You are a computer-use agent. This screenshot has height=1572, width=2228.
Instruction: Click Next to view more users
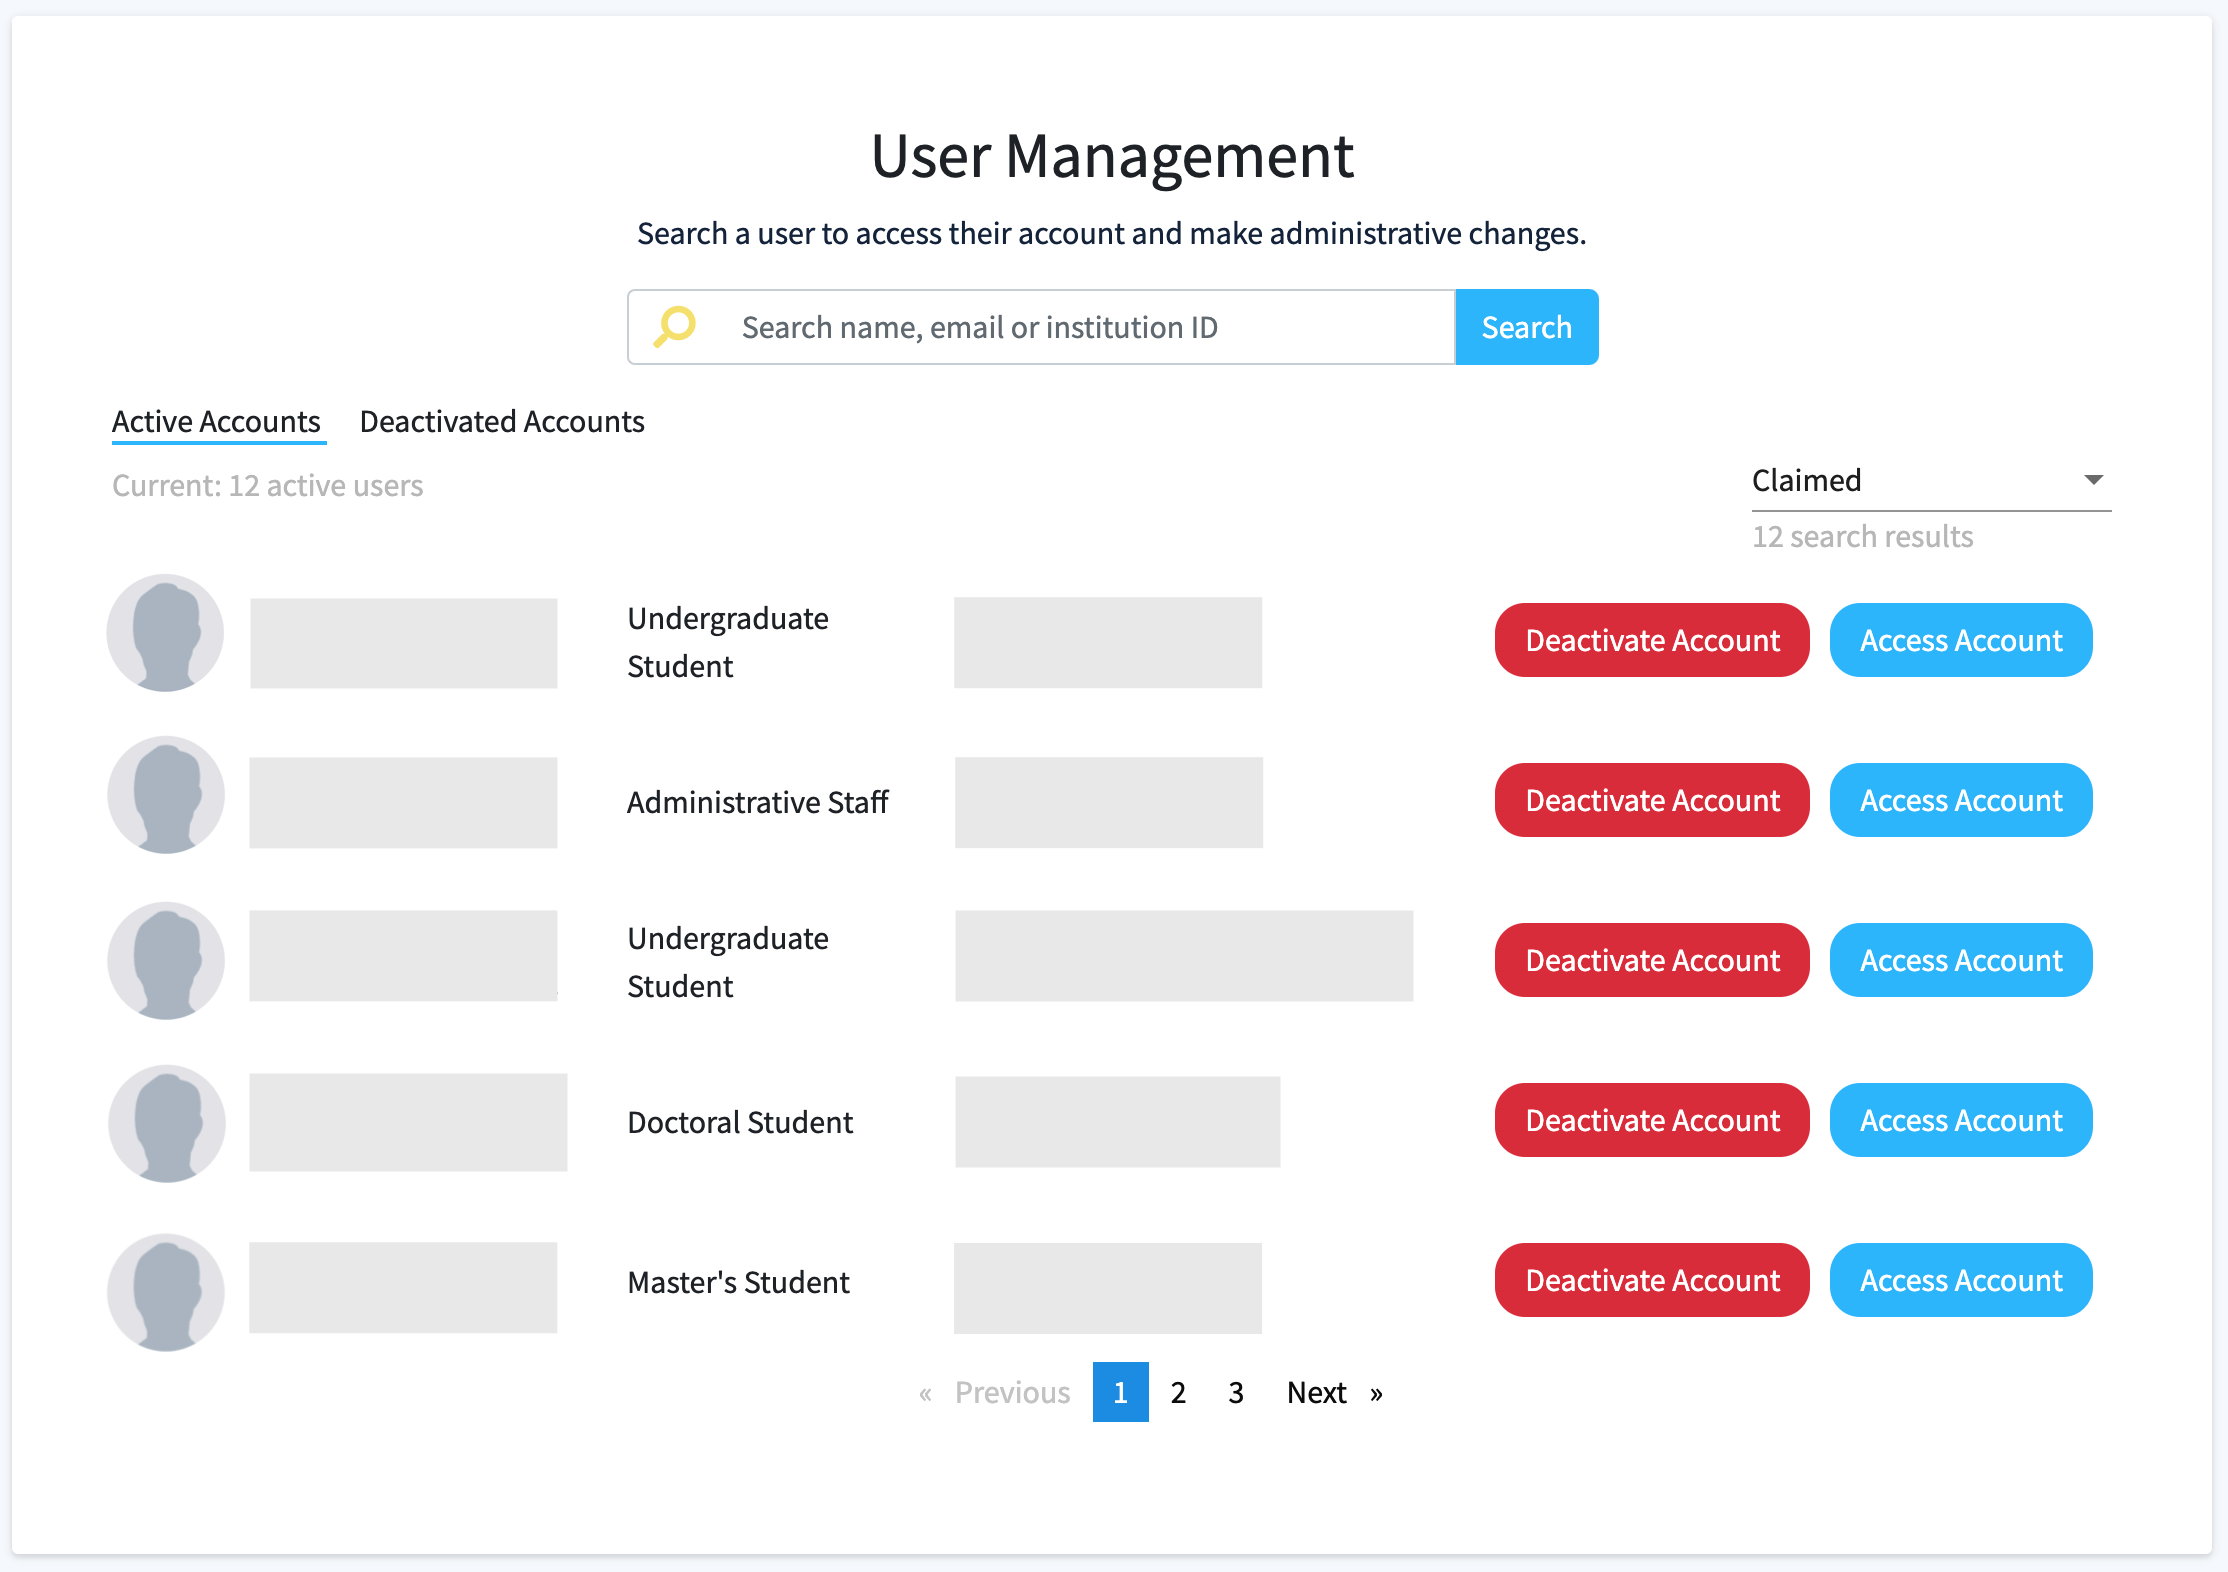pos(1316,1392)
